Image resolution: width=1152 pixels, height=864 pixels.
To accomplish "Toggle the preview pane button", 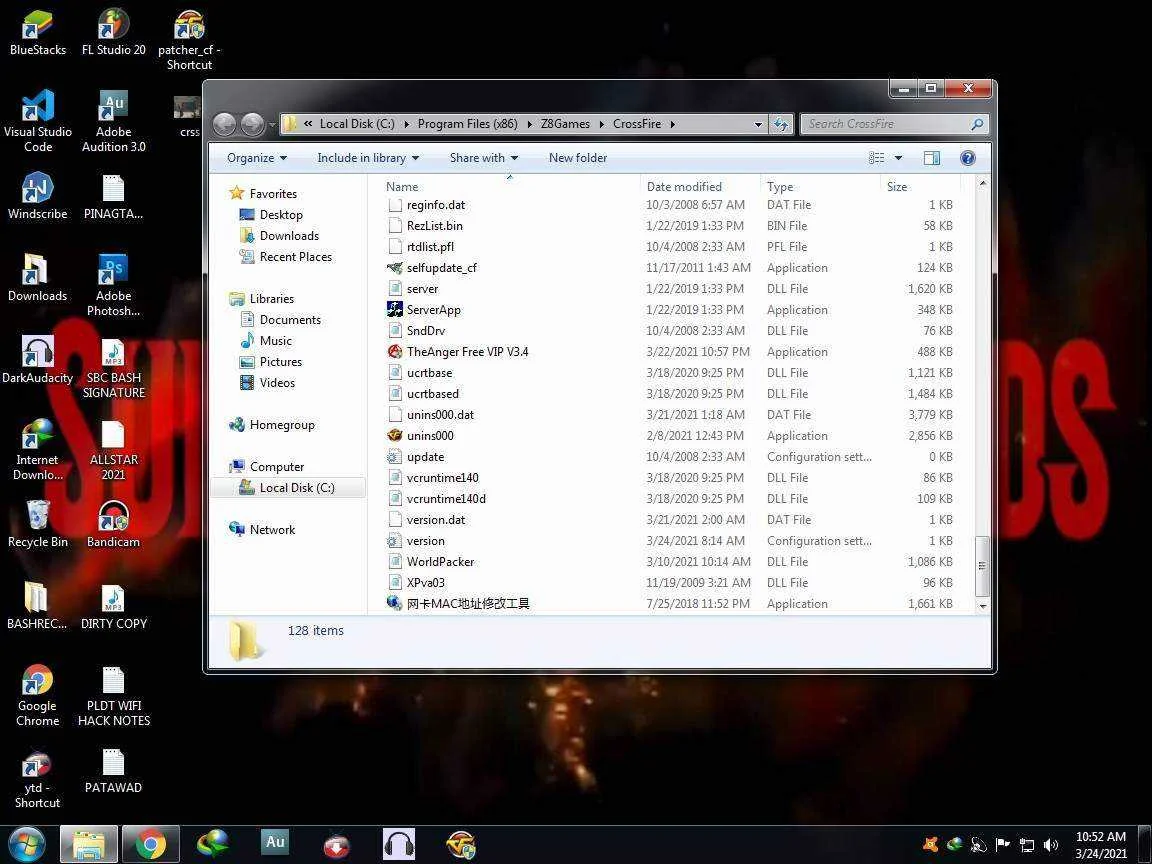I will (x=932, y=158).
